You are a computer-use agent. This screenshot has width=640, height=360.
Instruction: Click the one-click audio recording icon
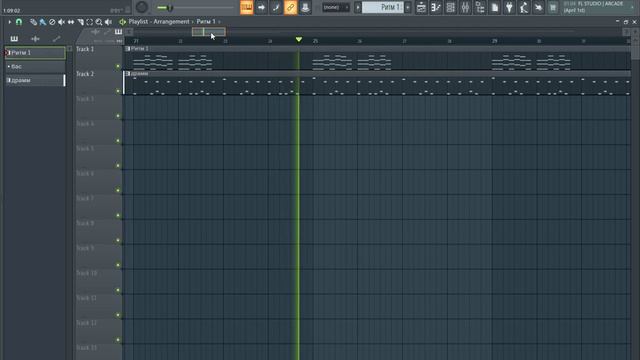pyautogui.click(x=539, y=7)
